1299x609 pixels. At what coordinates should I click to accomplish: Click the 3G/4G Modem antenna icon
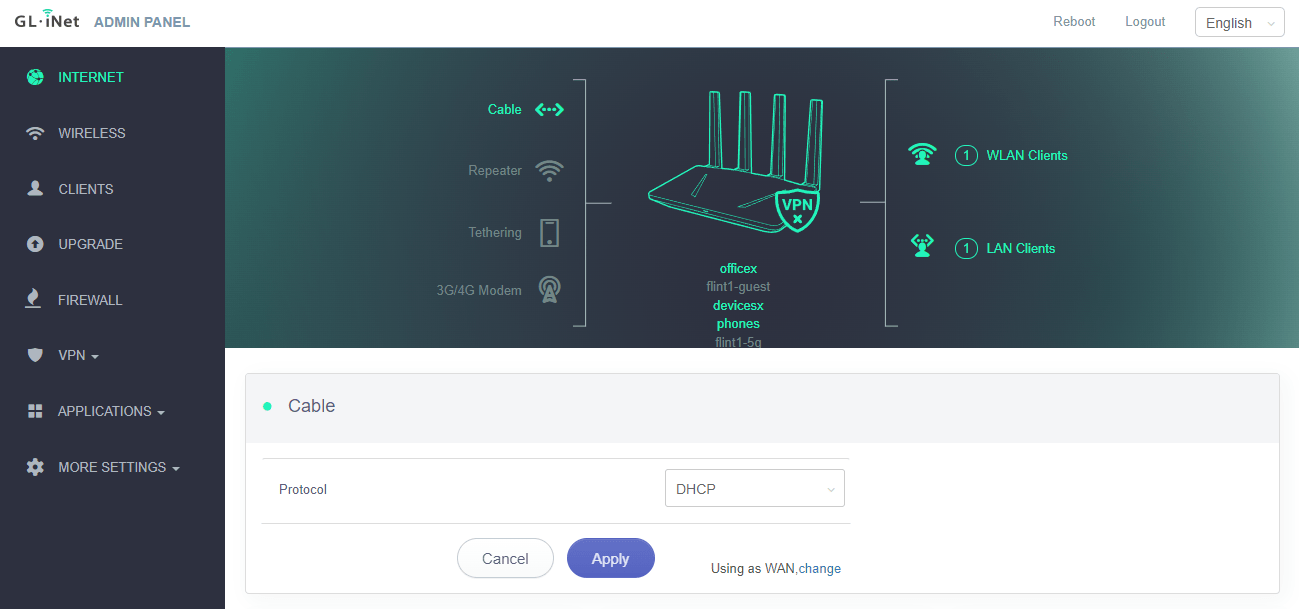coord(549,290)
